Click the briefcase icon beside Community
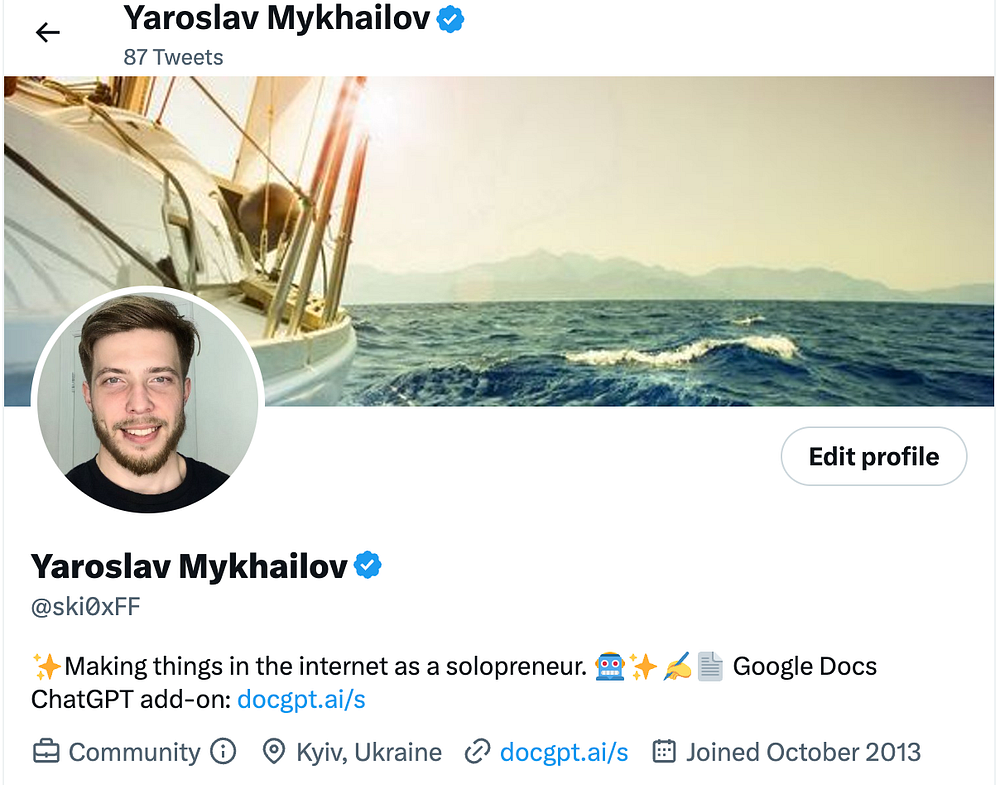 [46, 751]
